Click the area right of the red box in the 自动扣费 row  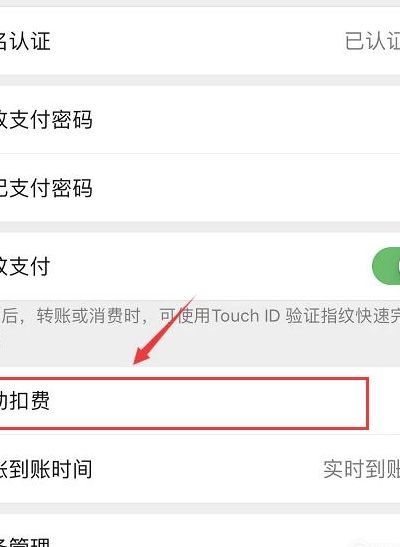coord(384,400)
